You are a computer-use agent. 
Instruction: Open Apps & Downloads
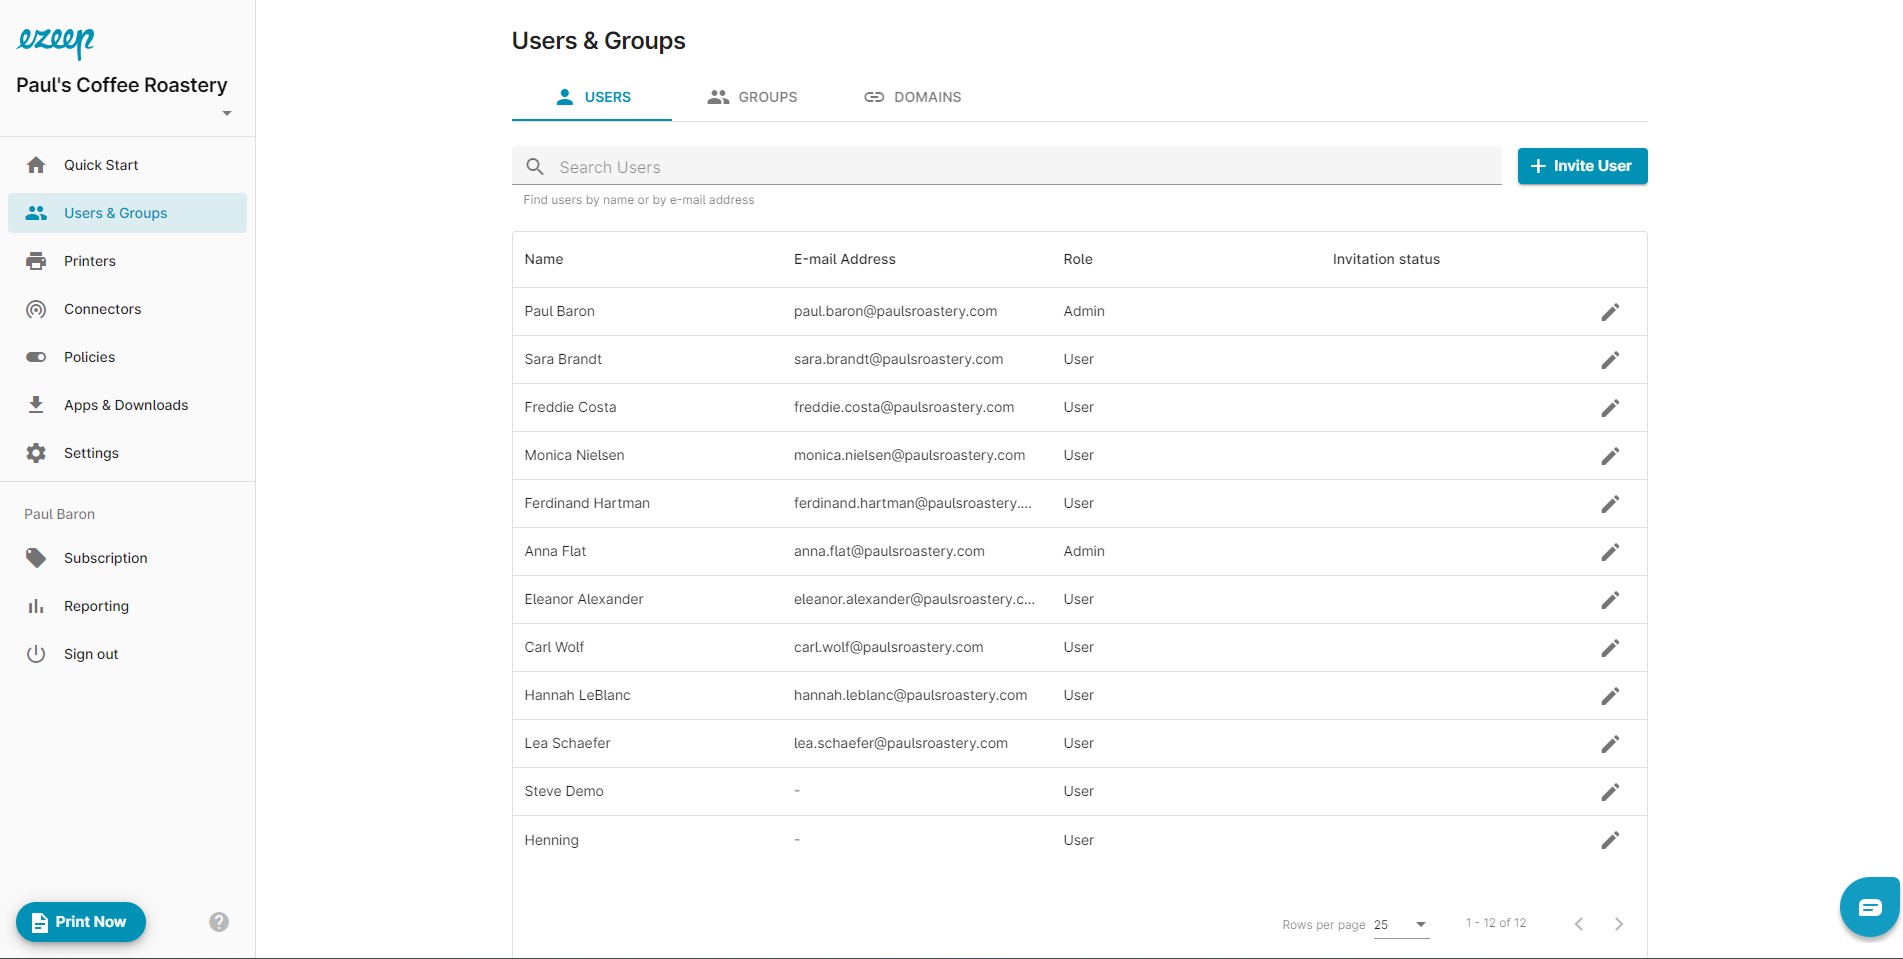point(127,405)
